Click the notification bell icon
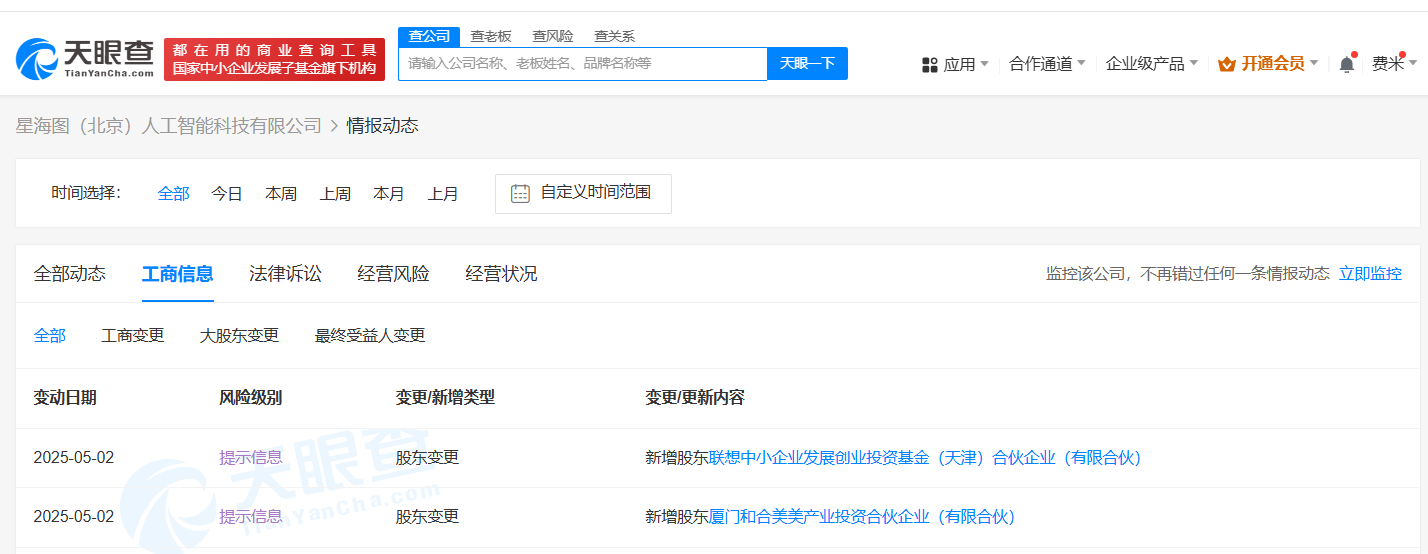1428x554 pixels. 1346,64
